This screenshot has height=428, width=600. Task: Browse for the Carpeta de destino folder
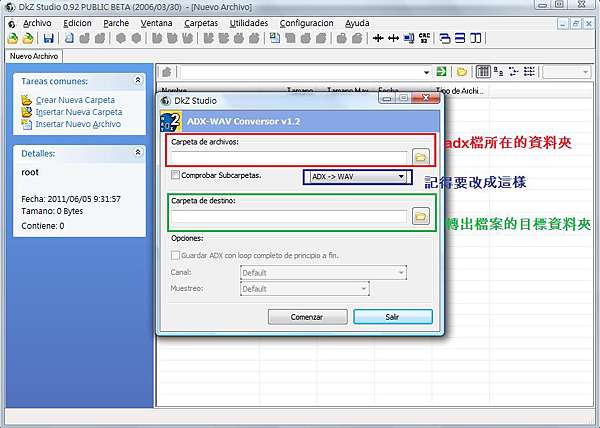coord(421,216)
